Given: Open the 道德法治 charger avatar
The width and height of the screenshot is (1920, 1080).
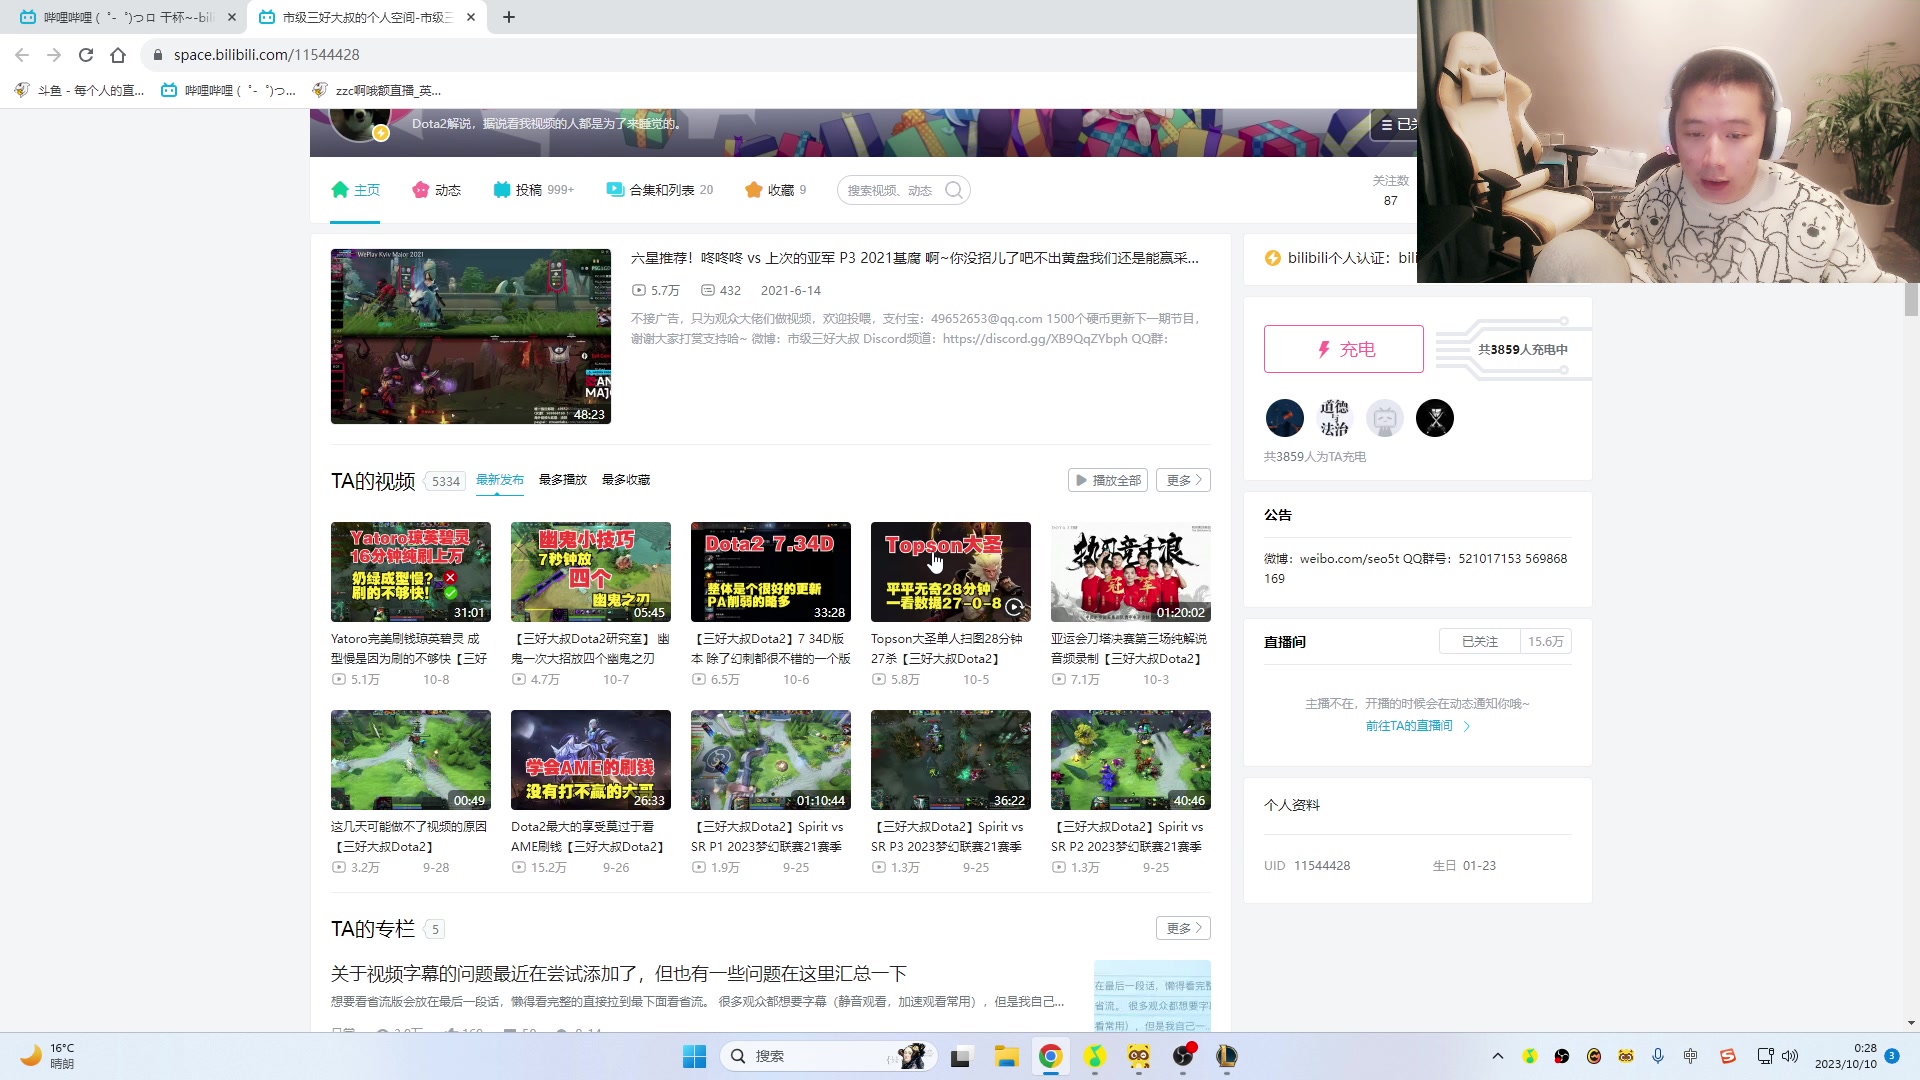Looking at the screenshot, I should [x=1334, y=418].
